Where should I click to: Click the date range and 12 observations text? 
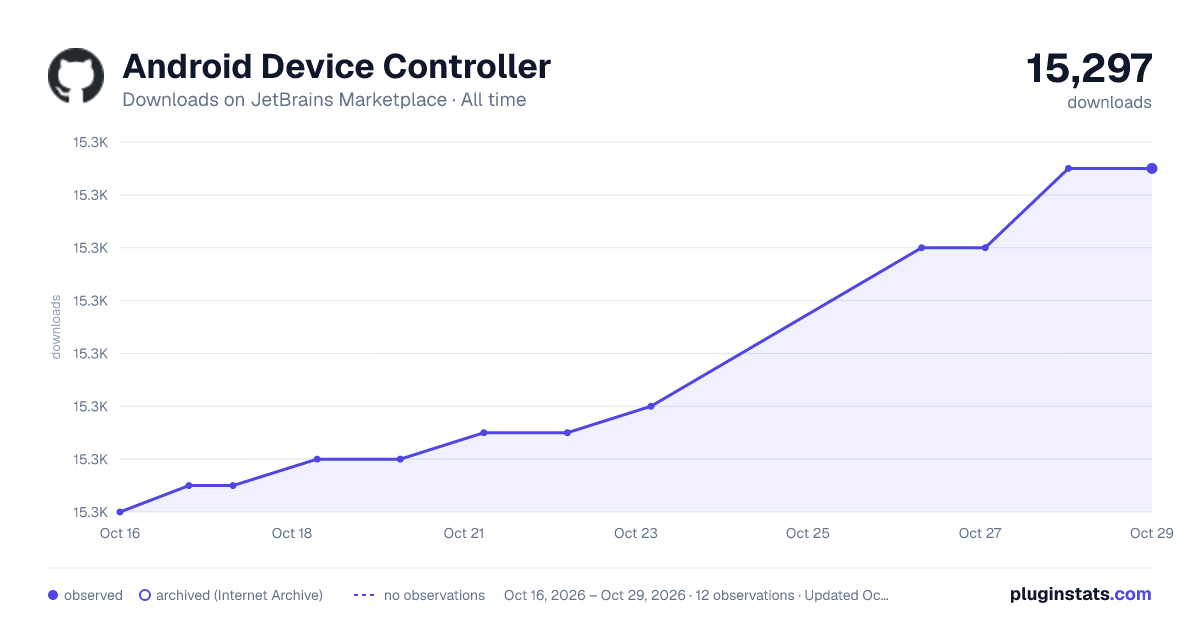coord(696,595)
